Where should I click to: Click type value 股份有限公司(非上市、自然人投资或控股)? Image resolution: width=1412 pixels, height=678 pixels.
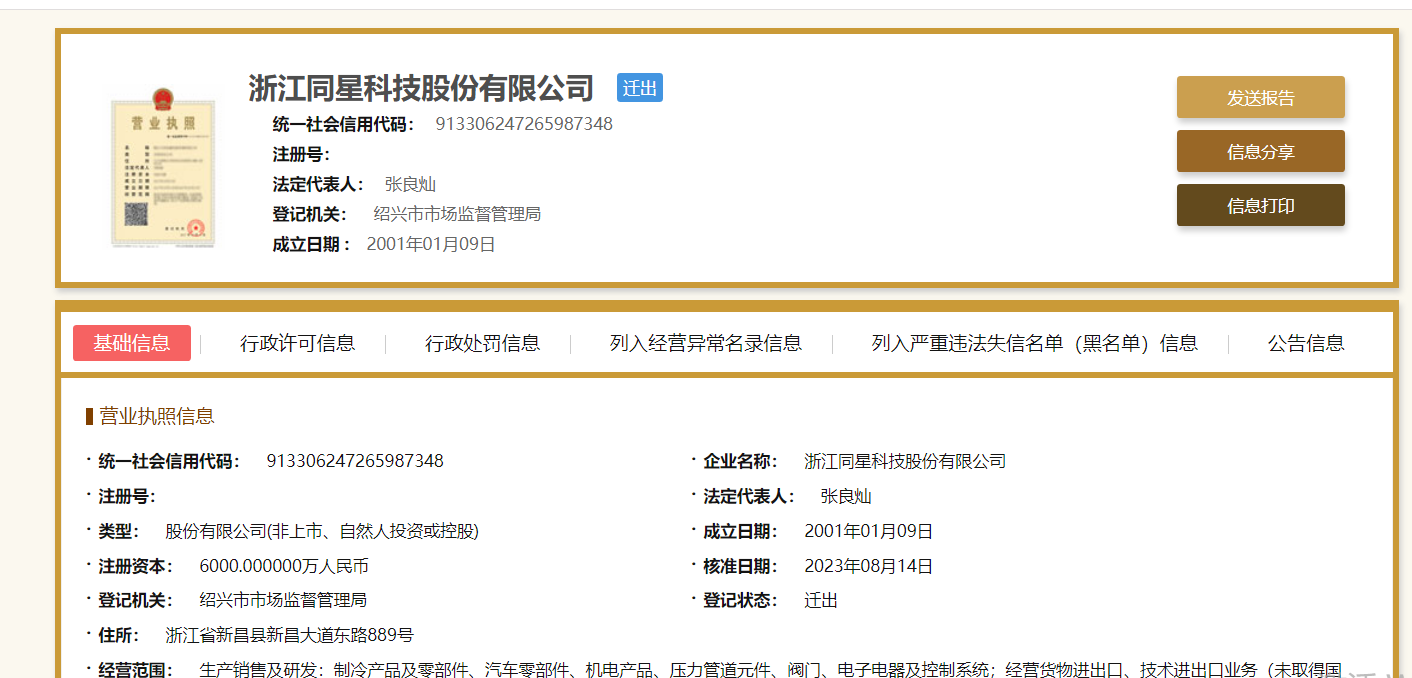point(322,531)
